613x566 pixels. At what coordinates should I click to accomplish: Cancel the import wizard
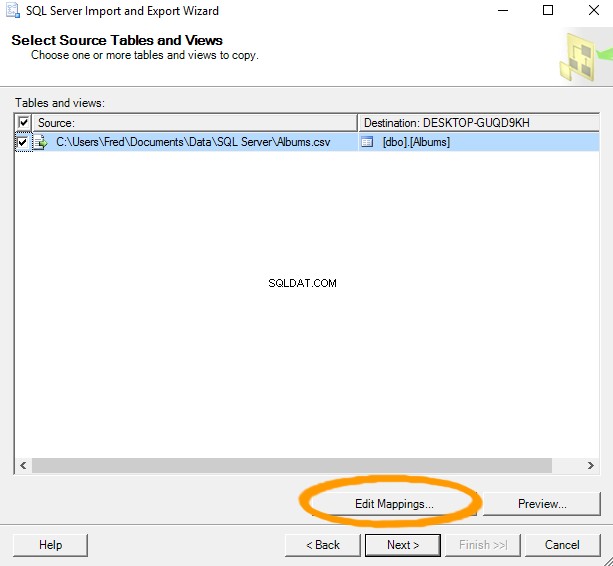pyautogui.click(x=562, y=545)
